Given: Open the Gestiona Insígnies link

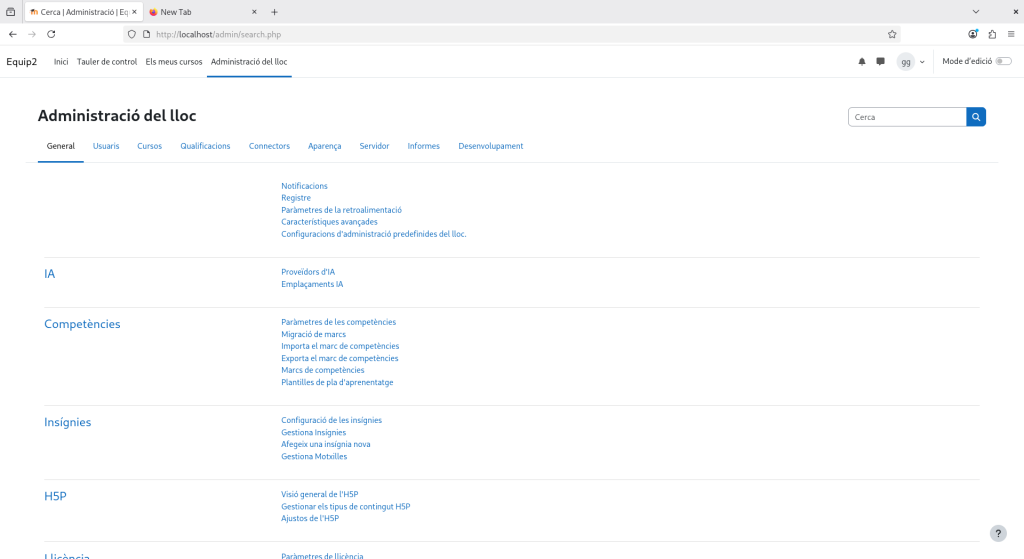Looking at the screenshot, I should pos(313,432).
